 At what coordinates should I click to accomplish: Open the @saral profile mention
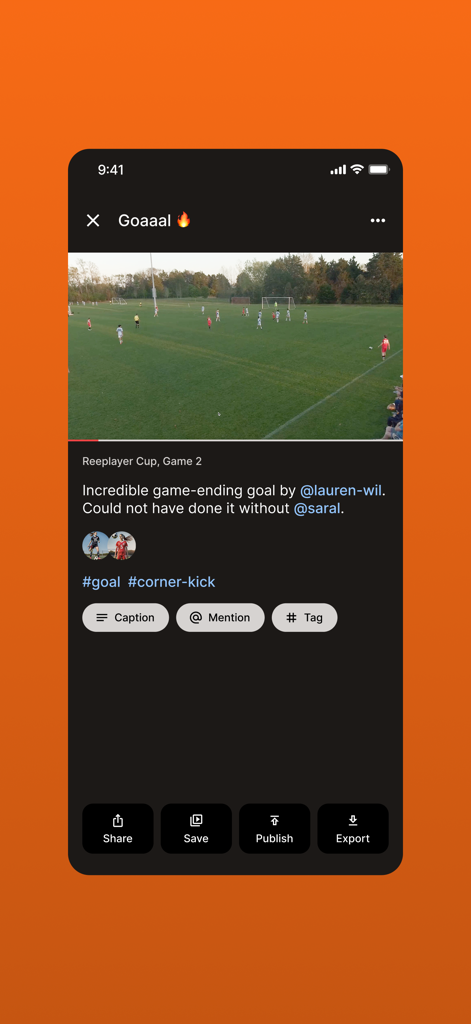pos(317,508)
